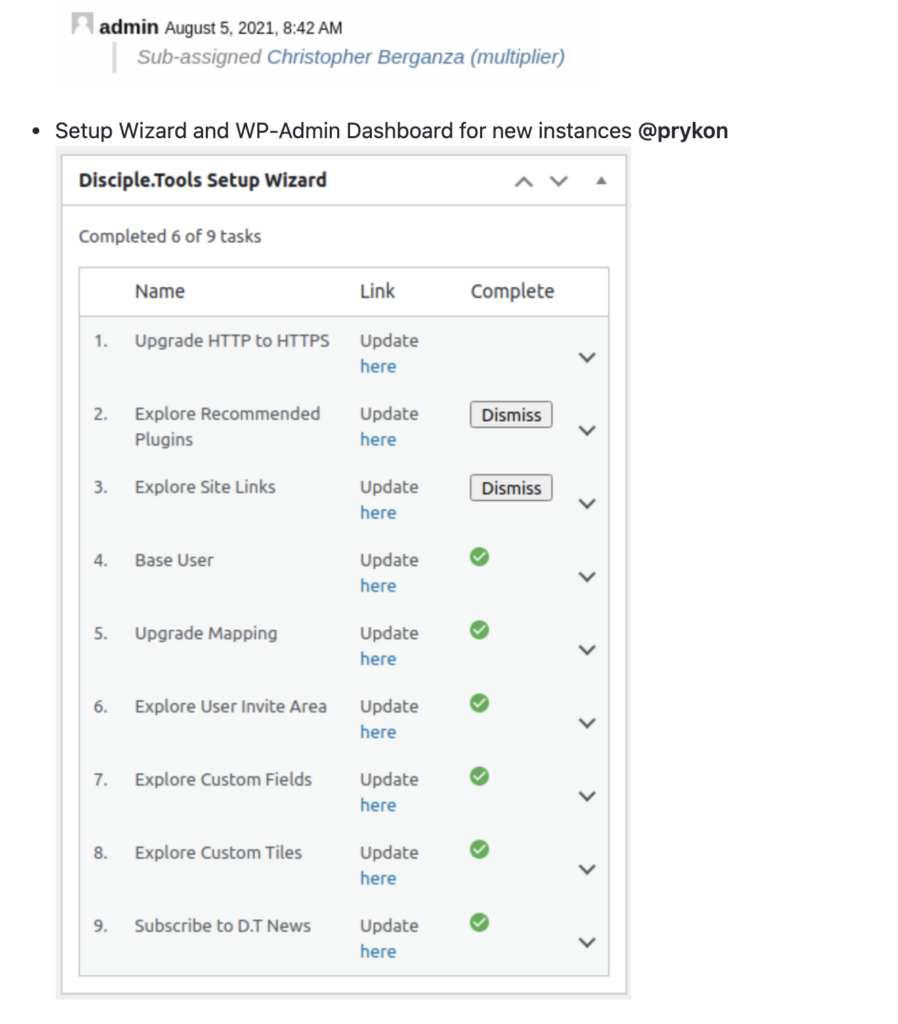Open Christopher Berganza (multiplier) link
Screen dimensions: 898x1024
click(415, 57)
